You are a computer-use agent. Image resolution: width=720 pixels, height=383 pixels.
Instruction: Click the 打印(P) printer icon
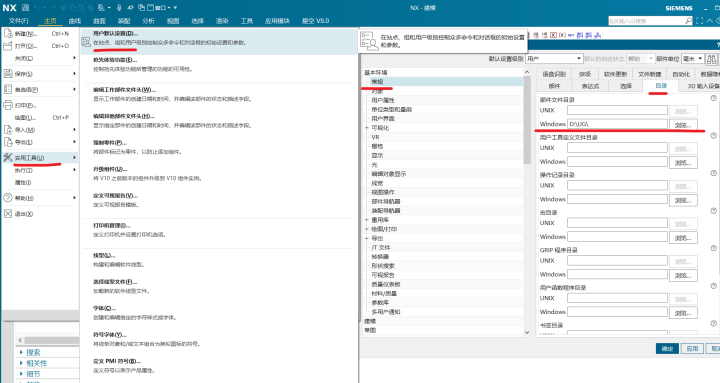(x=8, y=105)
